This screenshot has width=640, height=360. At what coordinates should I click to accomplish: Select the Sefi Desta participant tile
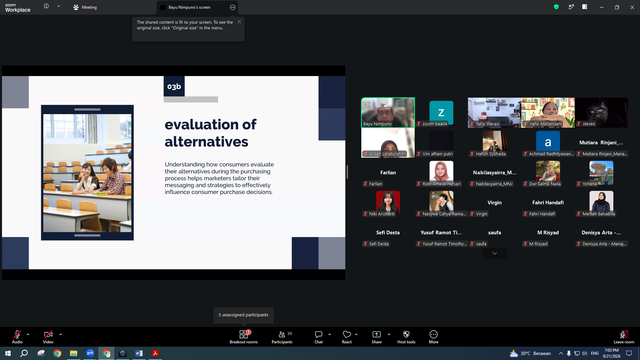click(x=388, y=233)
